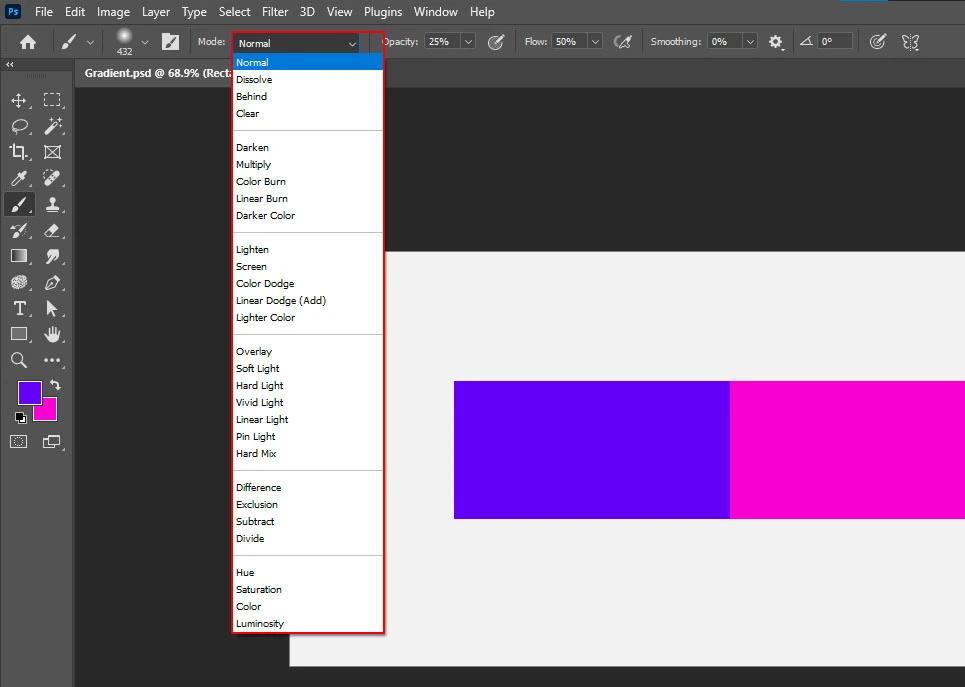This screenshot has width=965, height=687.
Task: Select the Move tool
Action: coord(18,100)
